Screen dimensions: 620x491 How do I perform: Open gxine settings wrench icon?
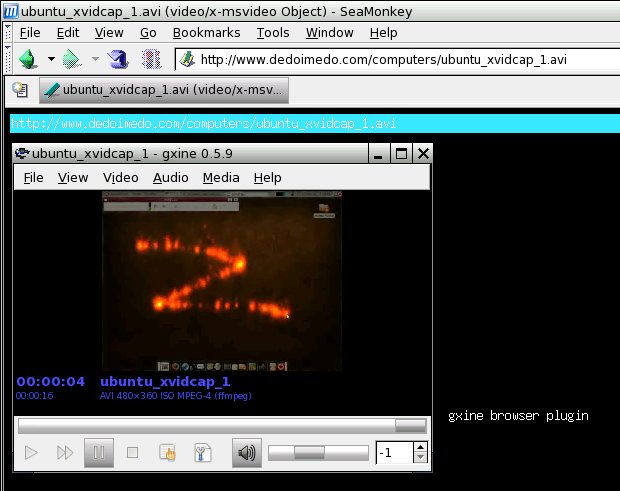203,453
